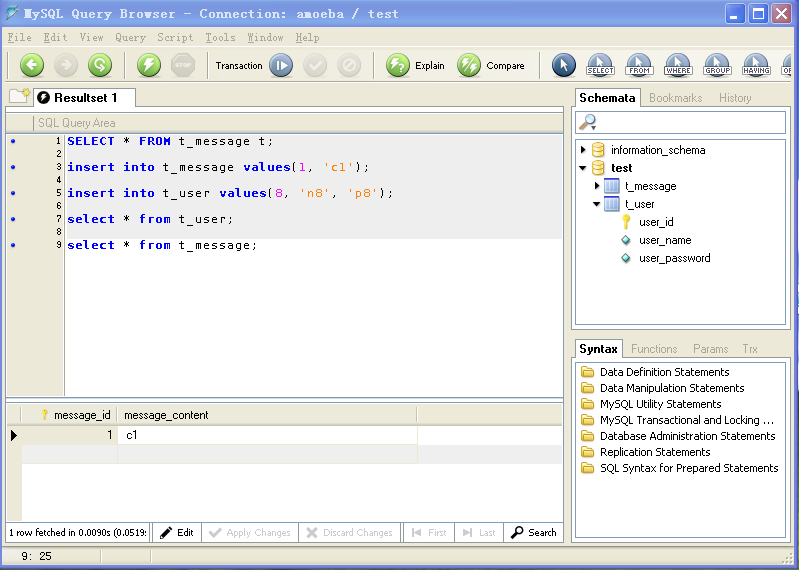
Task: Select the HAVING clause tool
Action: point(756,65)
